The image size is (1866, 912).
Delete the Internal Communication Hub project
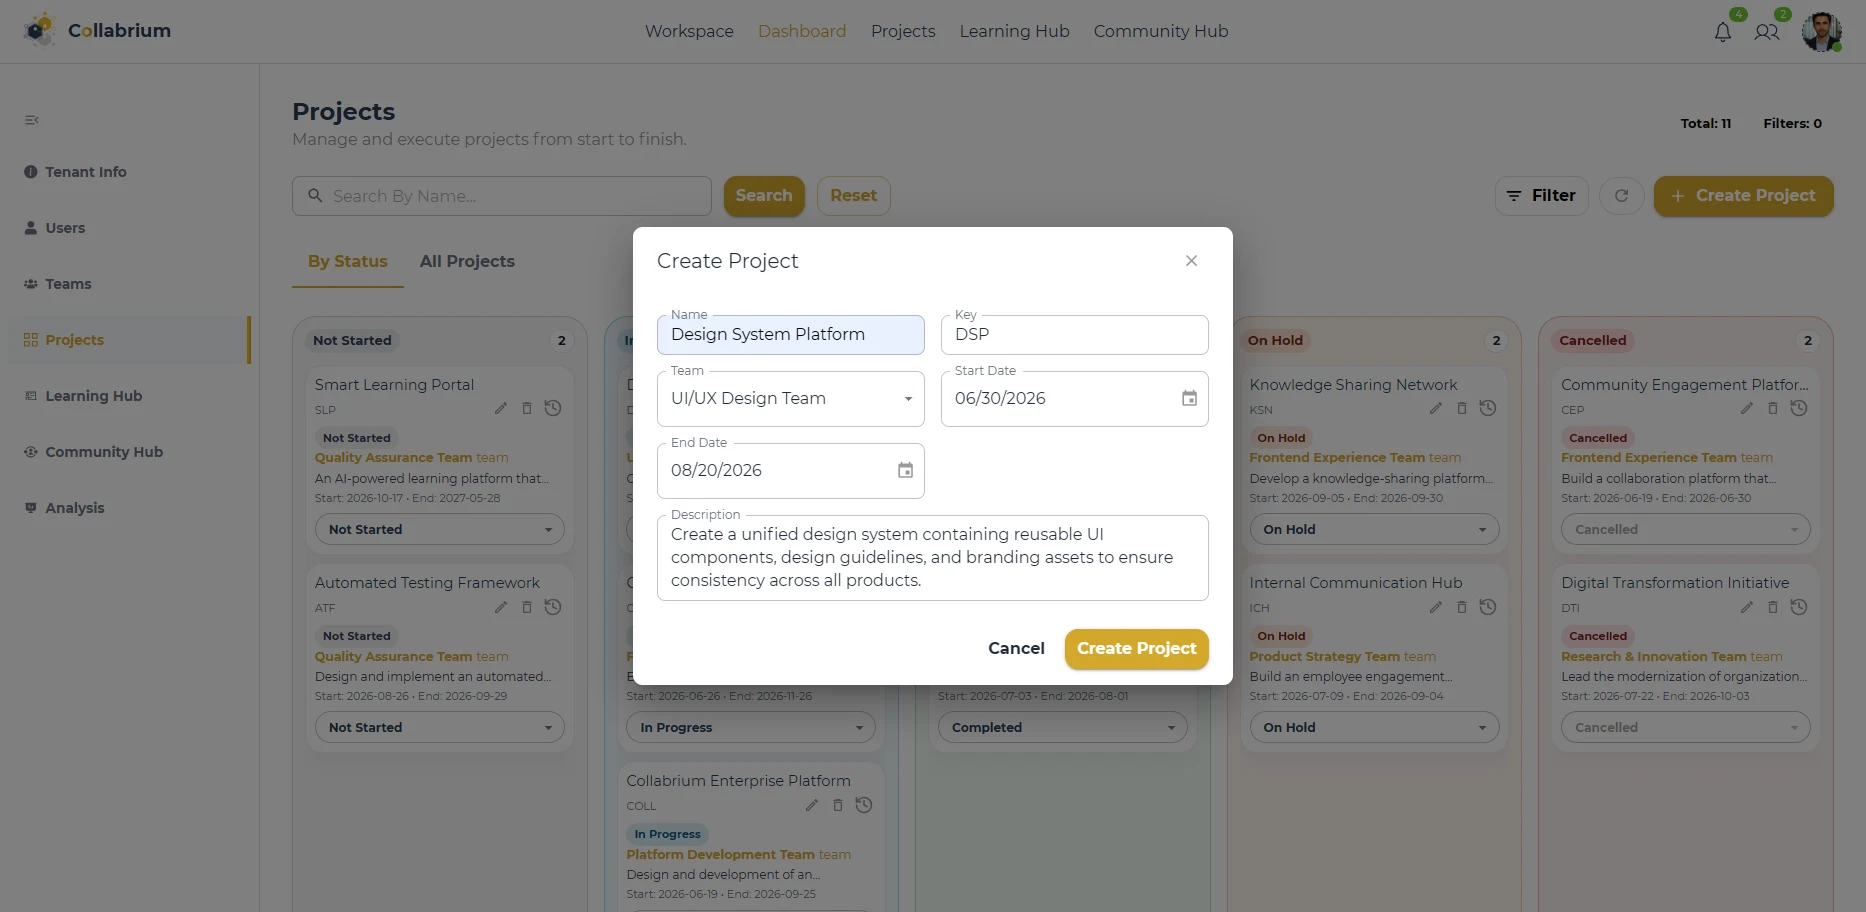pos(1462,607)
